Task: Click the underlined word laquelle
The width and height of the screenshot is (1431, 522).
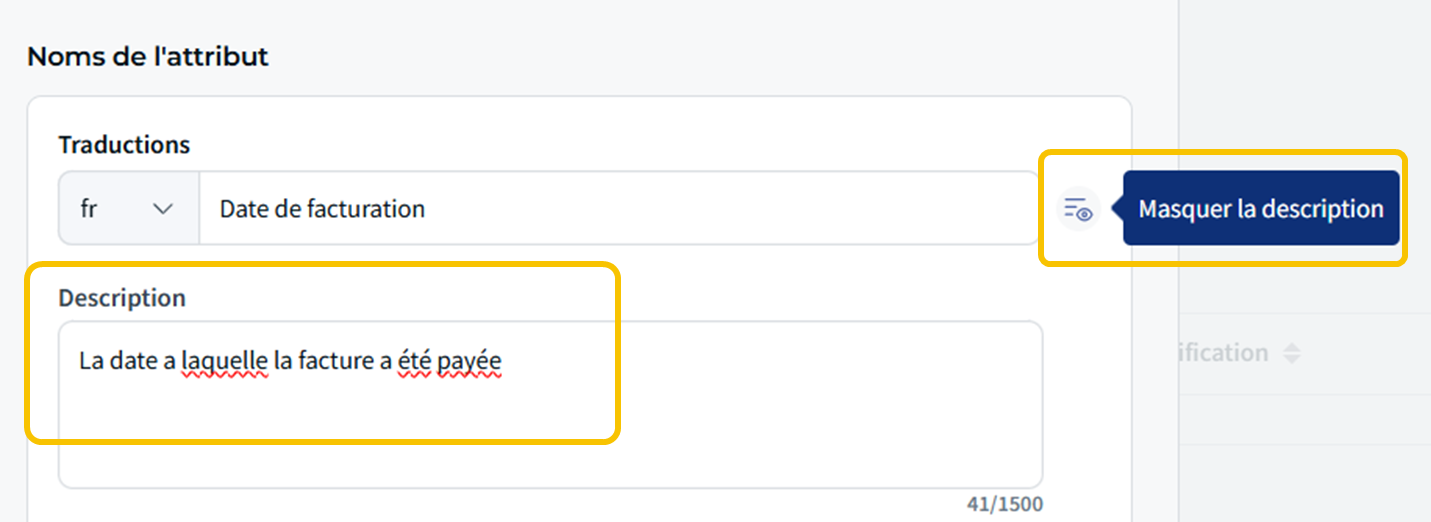Action: click(x=224, y=361)
